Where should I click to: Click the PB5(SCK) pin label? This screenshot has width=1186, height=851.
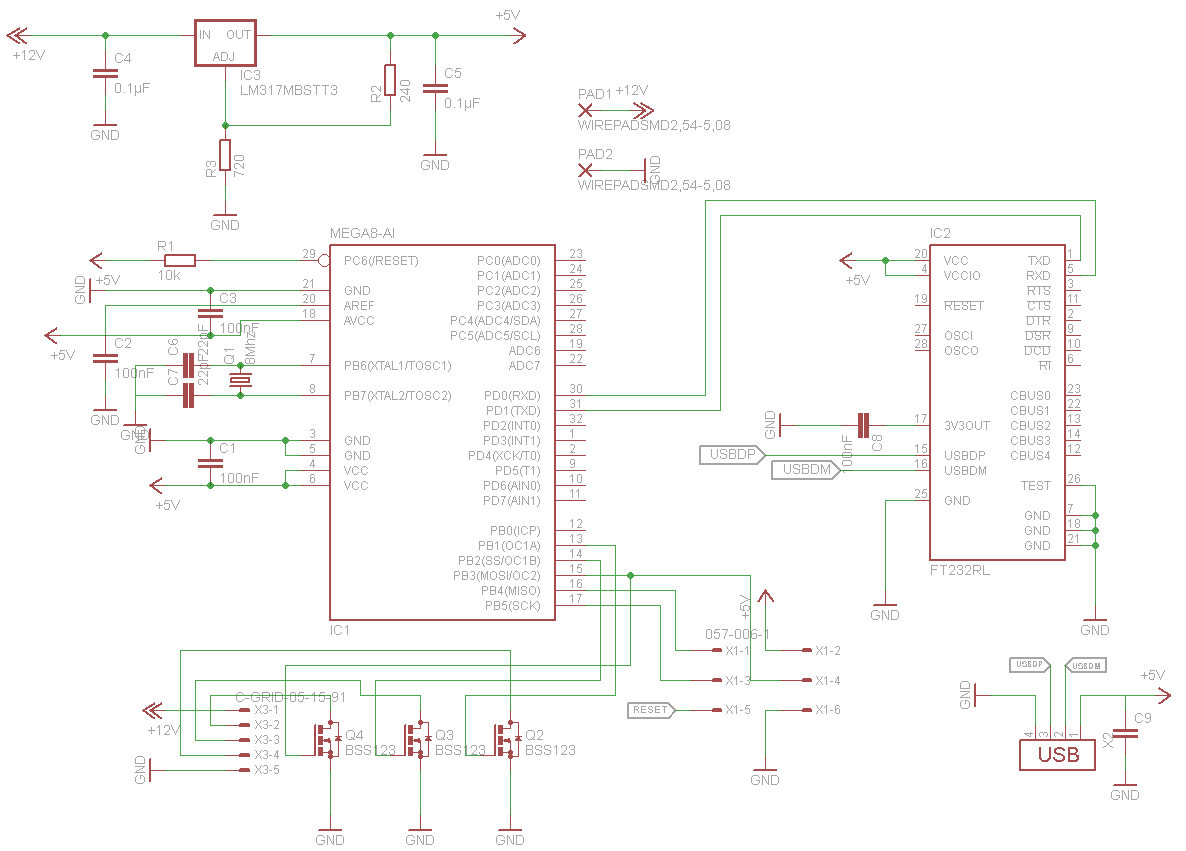click(513, 606)
